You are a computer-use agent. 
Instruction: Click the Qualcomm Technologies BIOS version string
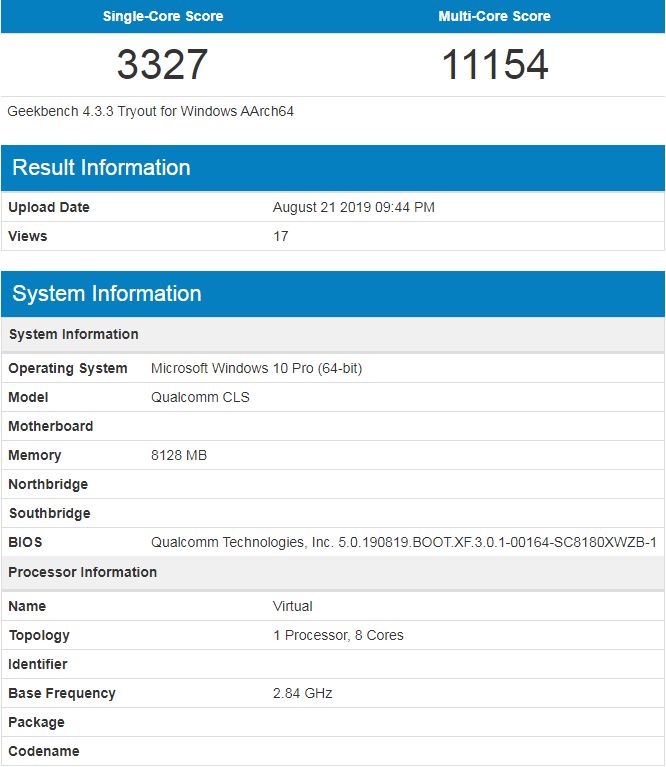403,542
